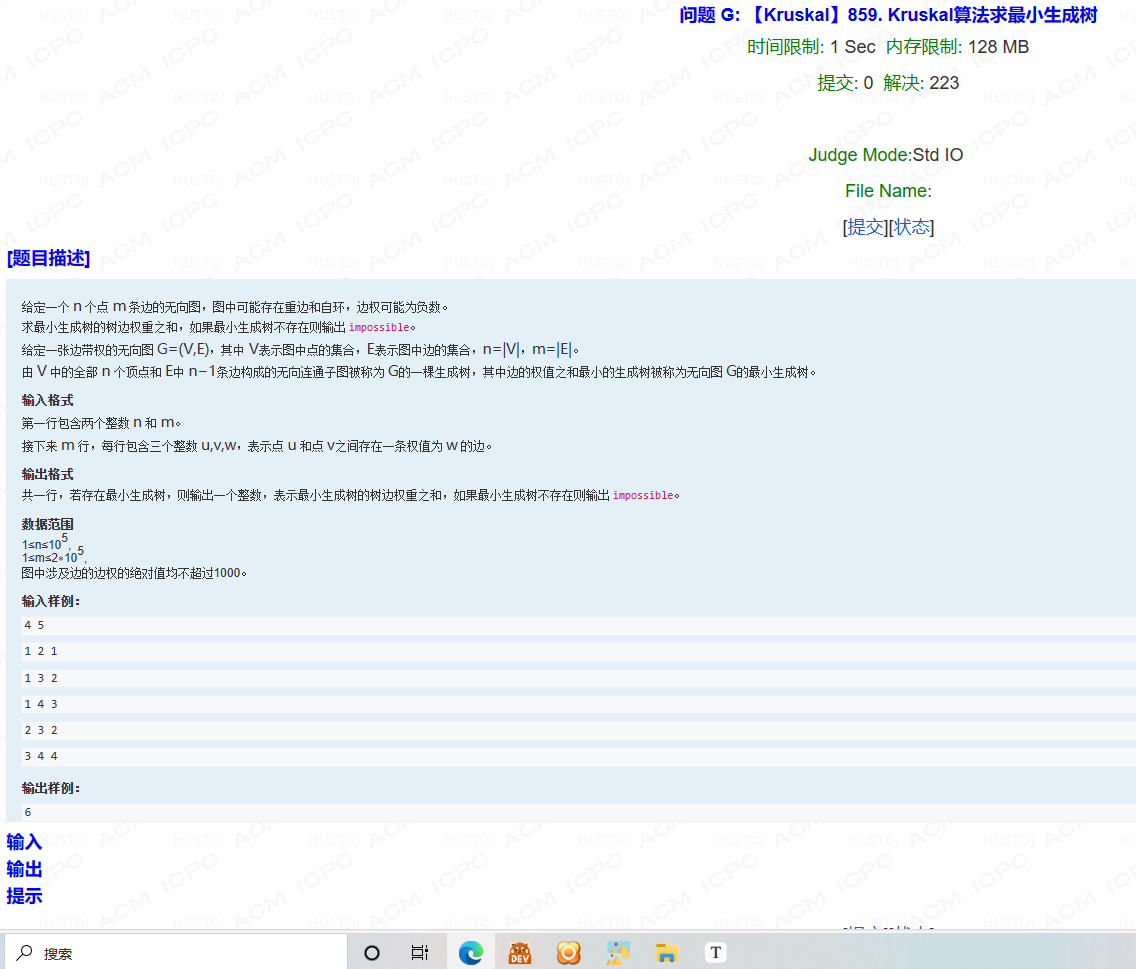Click the 输入 heading below the samples
Image resolution: width=1136 pixels, height=969 pixels.
[24, 841]
